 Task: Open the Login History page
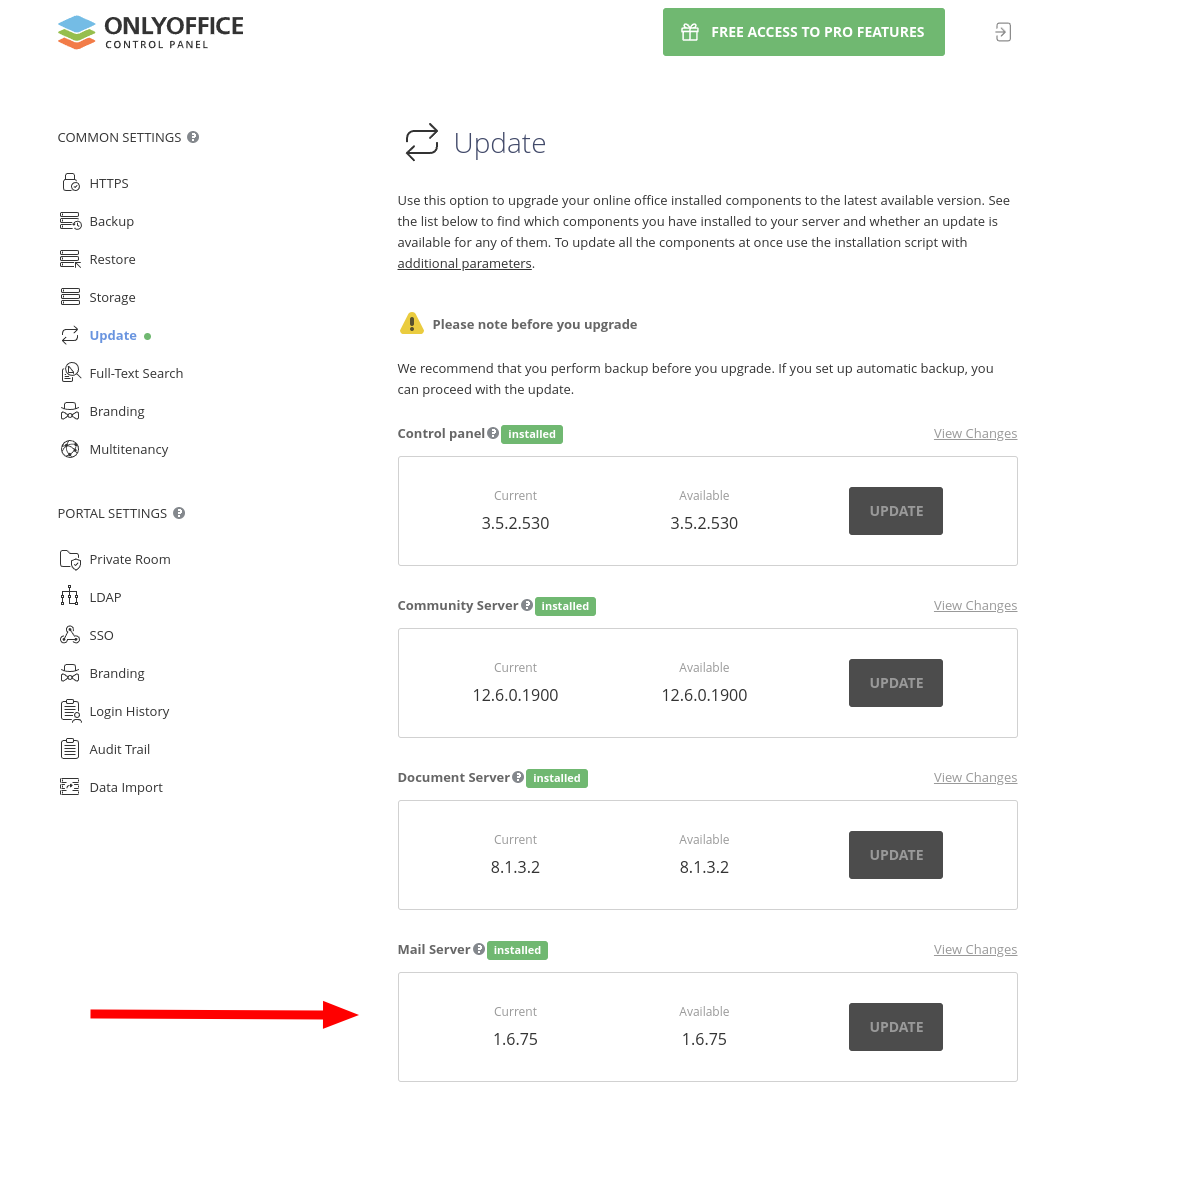coord(129,711)
